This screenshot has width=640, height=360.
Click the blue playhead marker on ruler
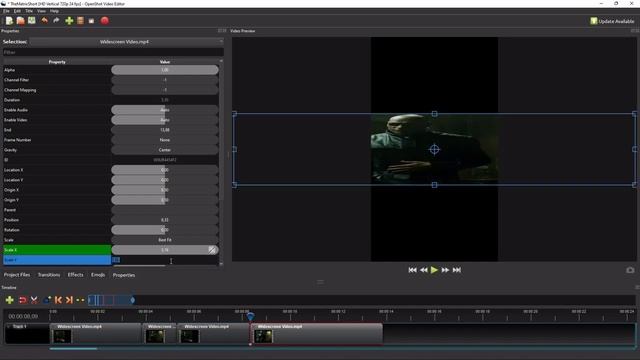250,316
